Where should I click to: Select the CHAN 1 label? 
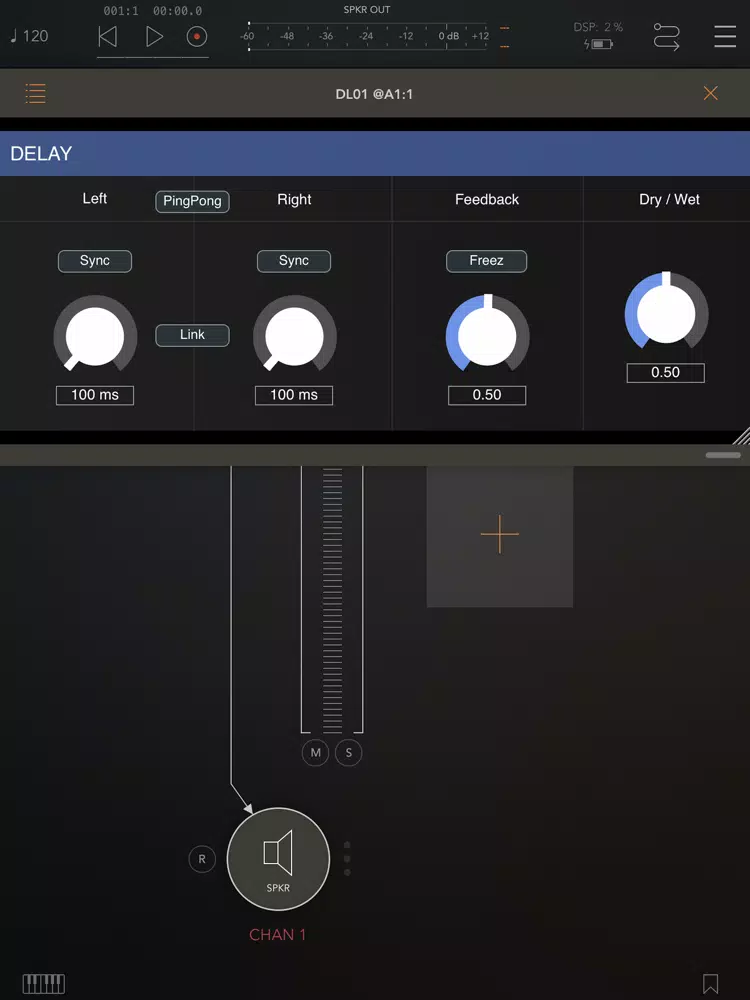click(277, 935)
